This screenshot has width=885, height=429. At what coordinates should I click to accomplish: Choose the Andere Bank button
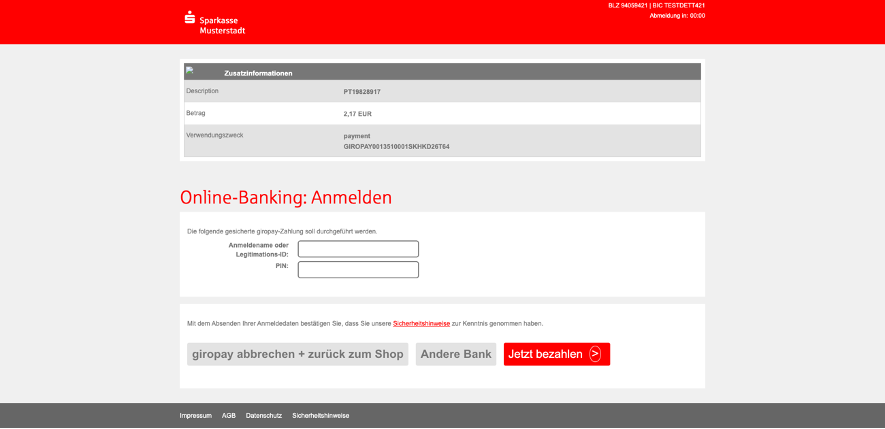pos(456,354)
